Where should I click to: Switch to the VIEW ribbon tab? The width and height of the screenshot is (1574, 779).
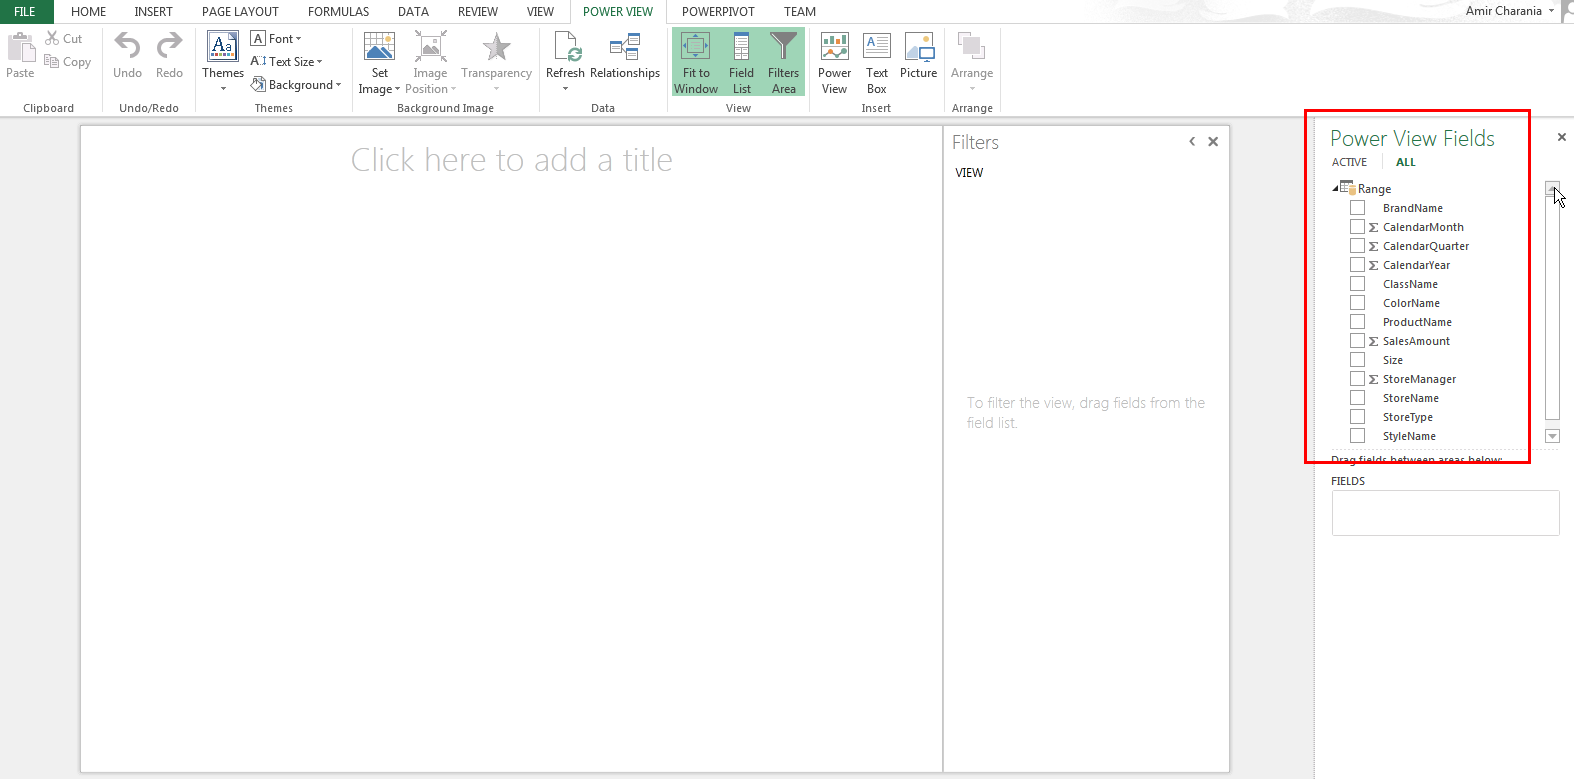coord(540,12)
